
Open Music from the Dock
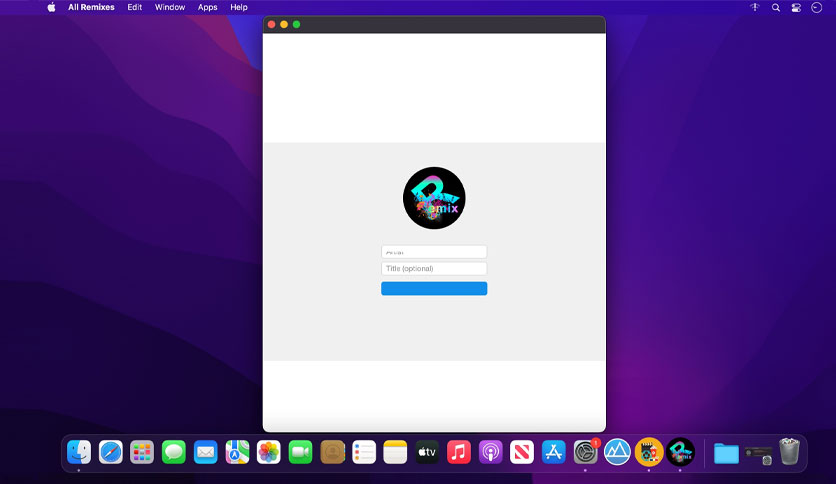pos(459,453)
